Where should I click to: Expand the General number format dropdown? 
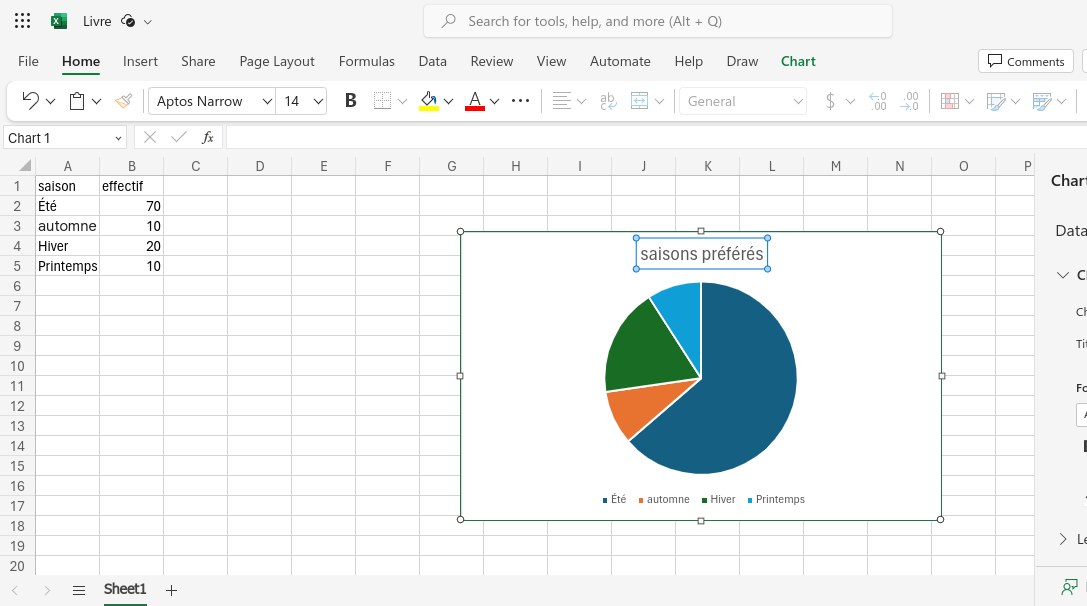pos(743,101)
